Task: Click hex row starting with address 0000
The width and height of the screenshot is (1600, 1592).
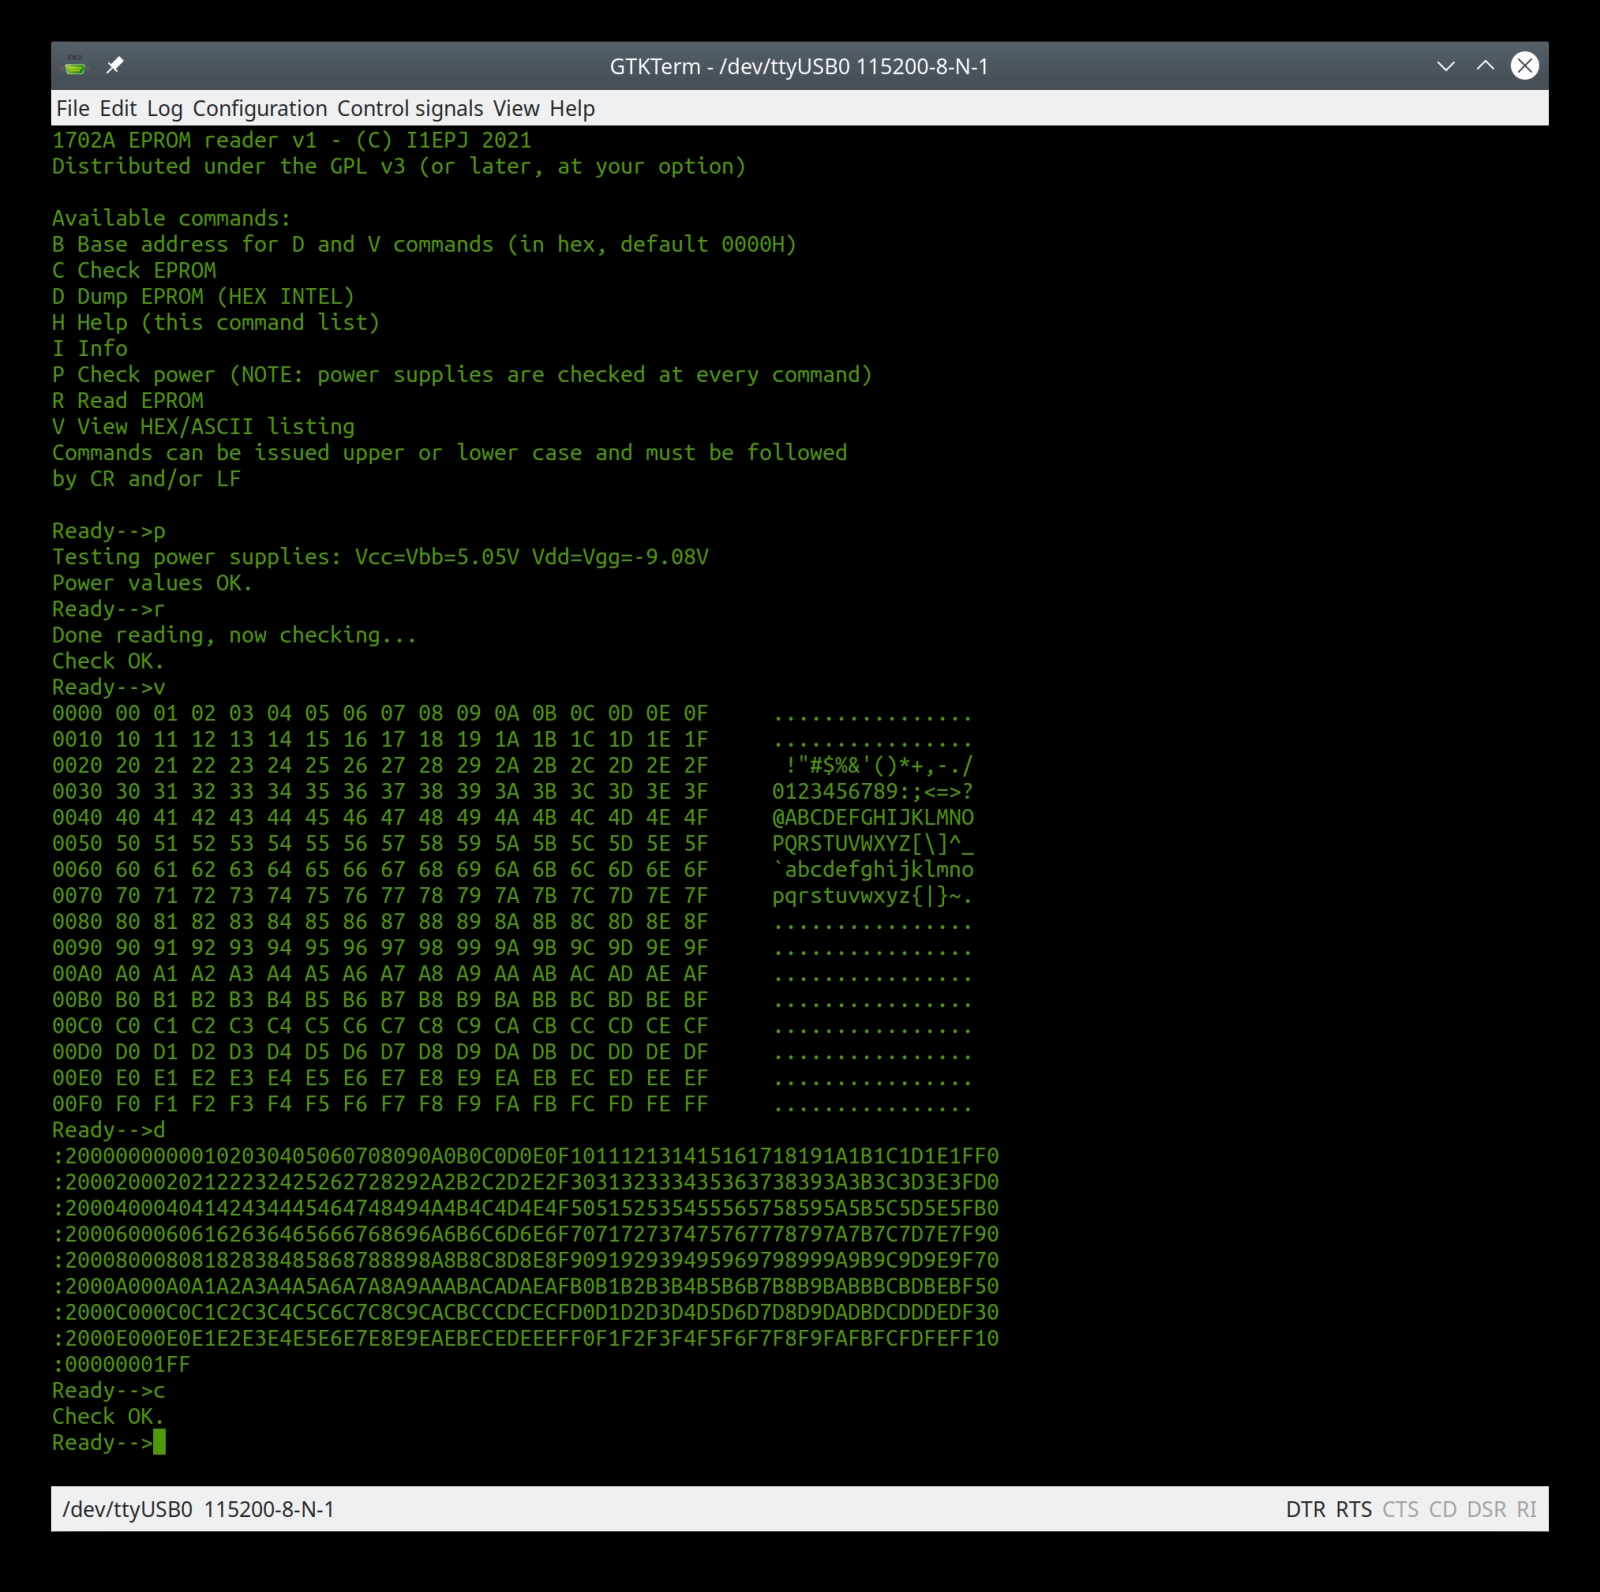Action: (512, 713)
